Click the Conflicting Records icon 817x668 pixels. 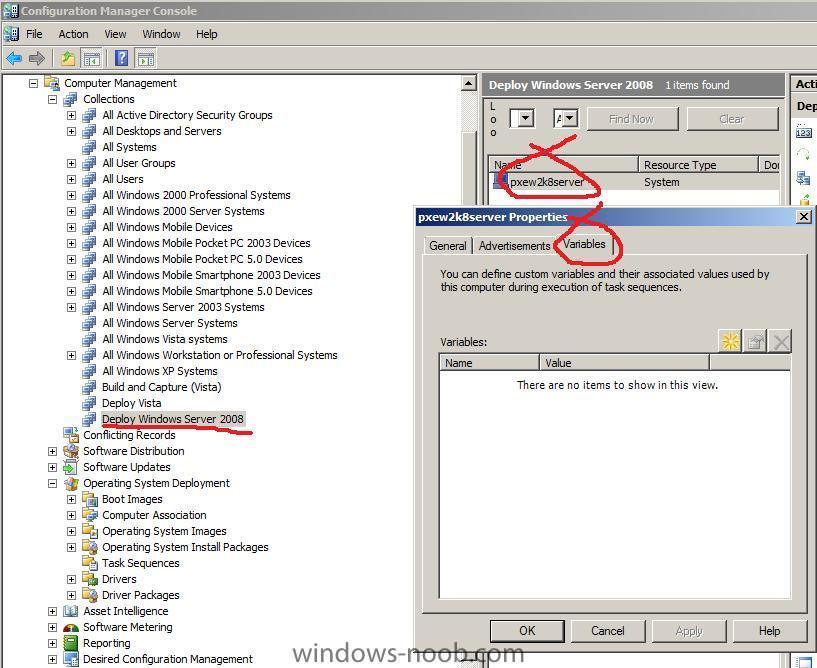70,435
